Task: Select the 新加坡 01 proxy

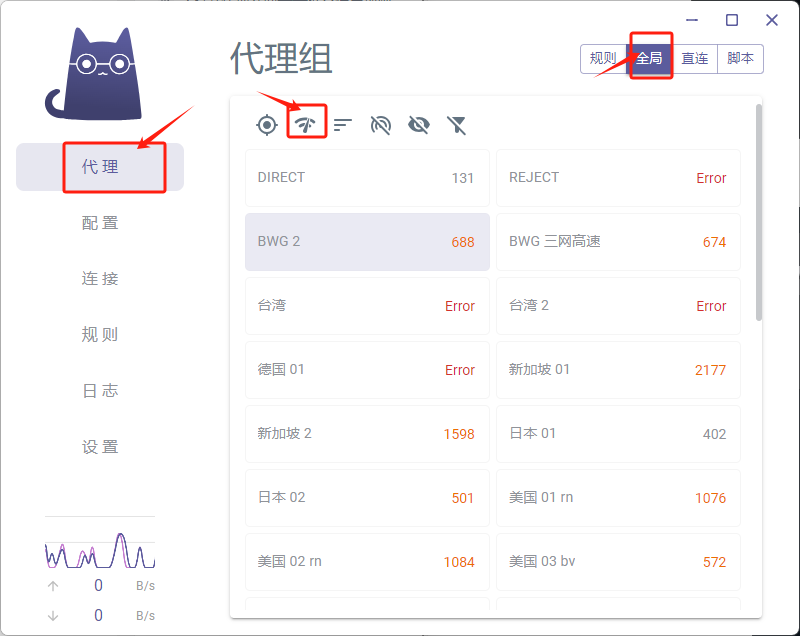Action: [618, 370]
